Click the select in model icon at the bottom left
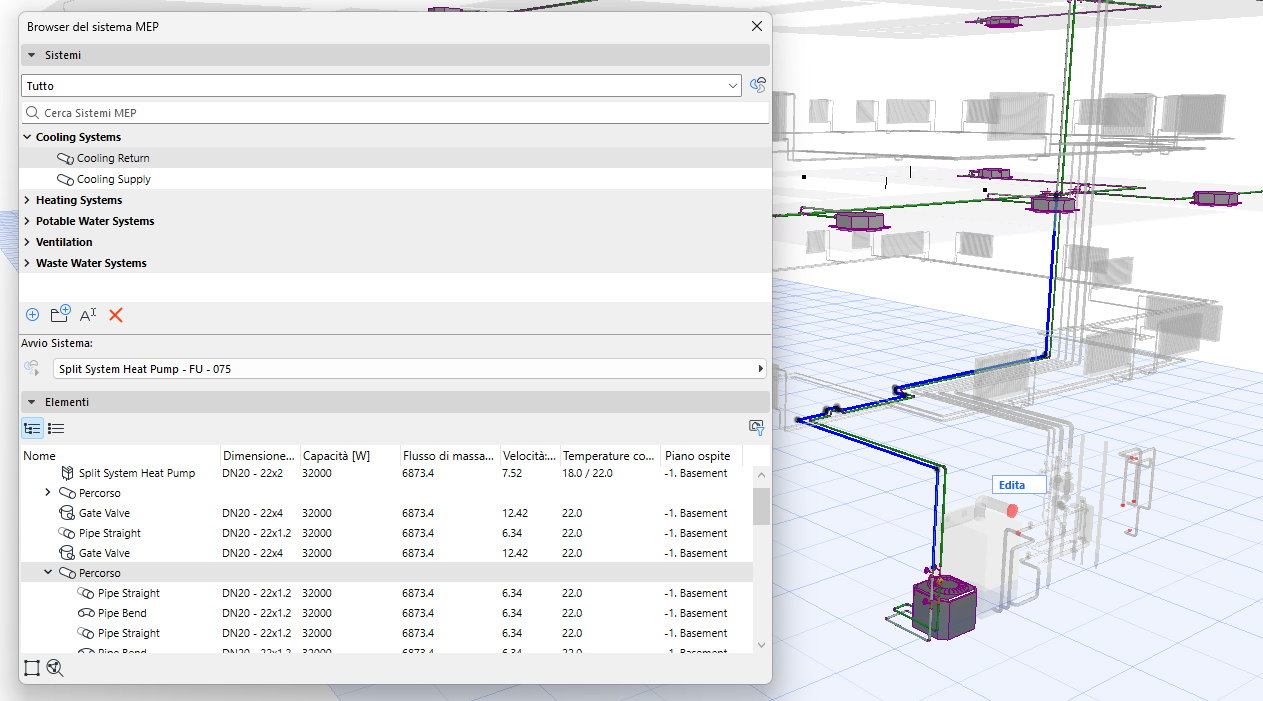 tap(32, 668)
